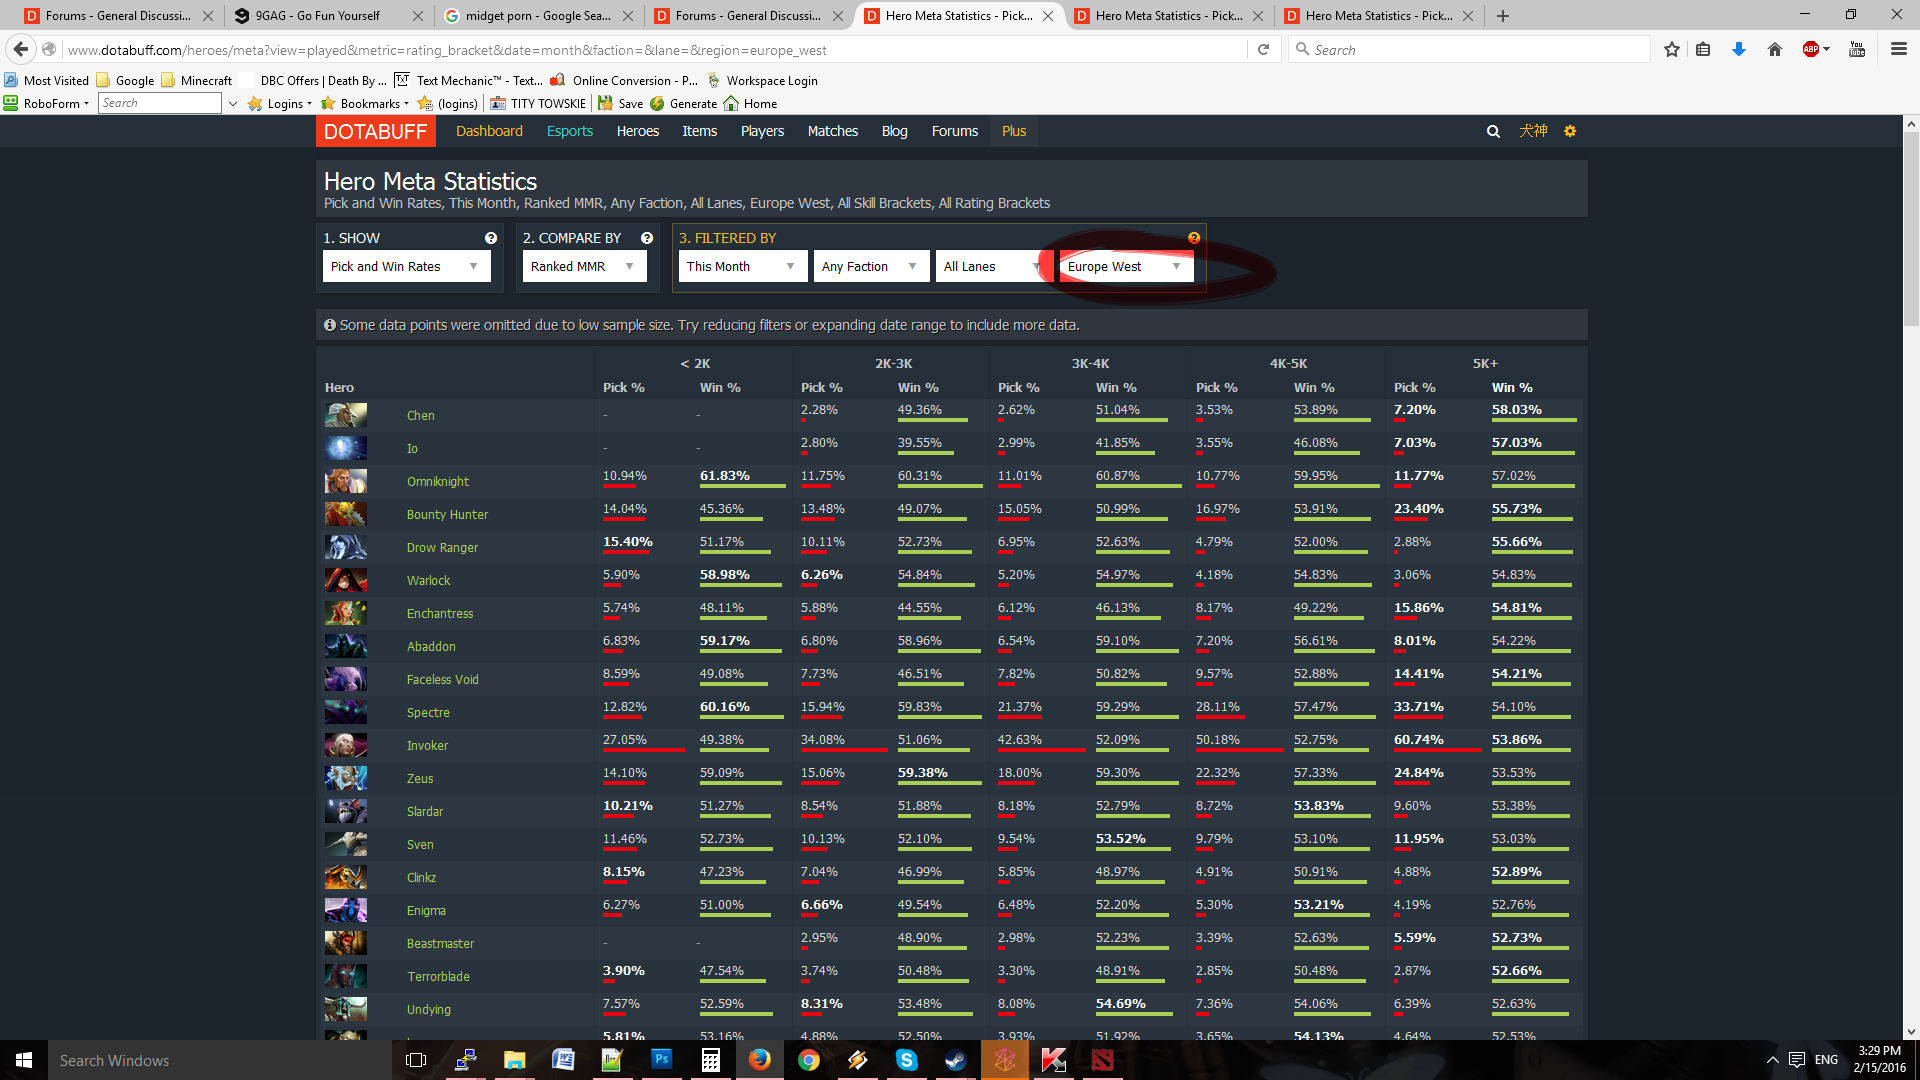
Task: Open Task View in taskbar
Action: pyautogui.click(x=416, y=1060)
